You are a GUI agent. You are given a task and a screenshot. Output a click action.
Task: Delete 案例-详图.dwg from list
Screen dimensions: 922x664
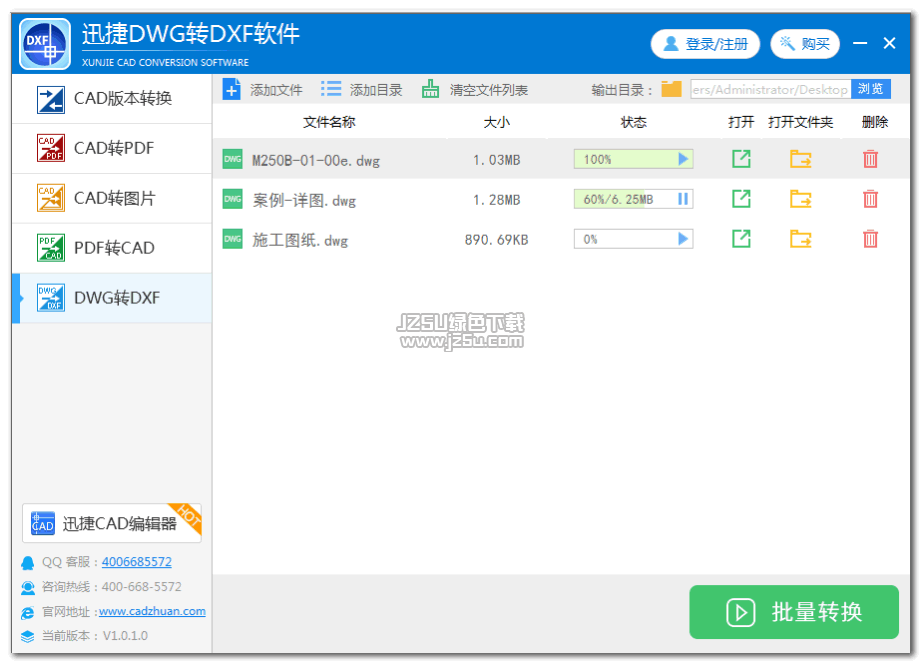click(871, 199)
